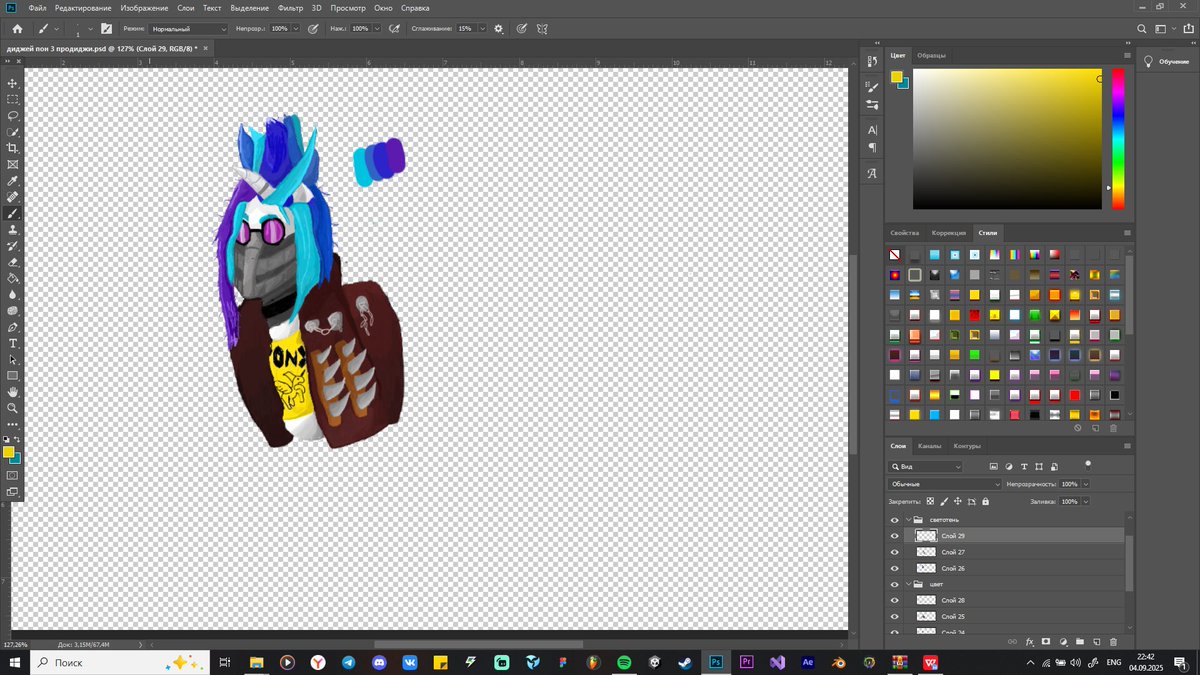Image resolution: width=1200 pixels, height=675 pixels.
Task: Select the Move tool
Action: point(13,83)
